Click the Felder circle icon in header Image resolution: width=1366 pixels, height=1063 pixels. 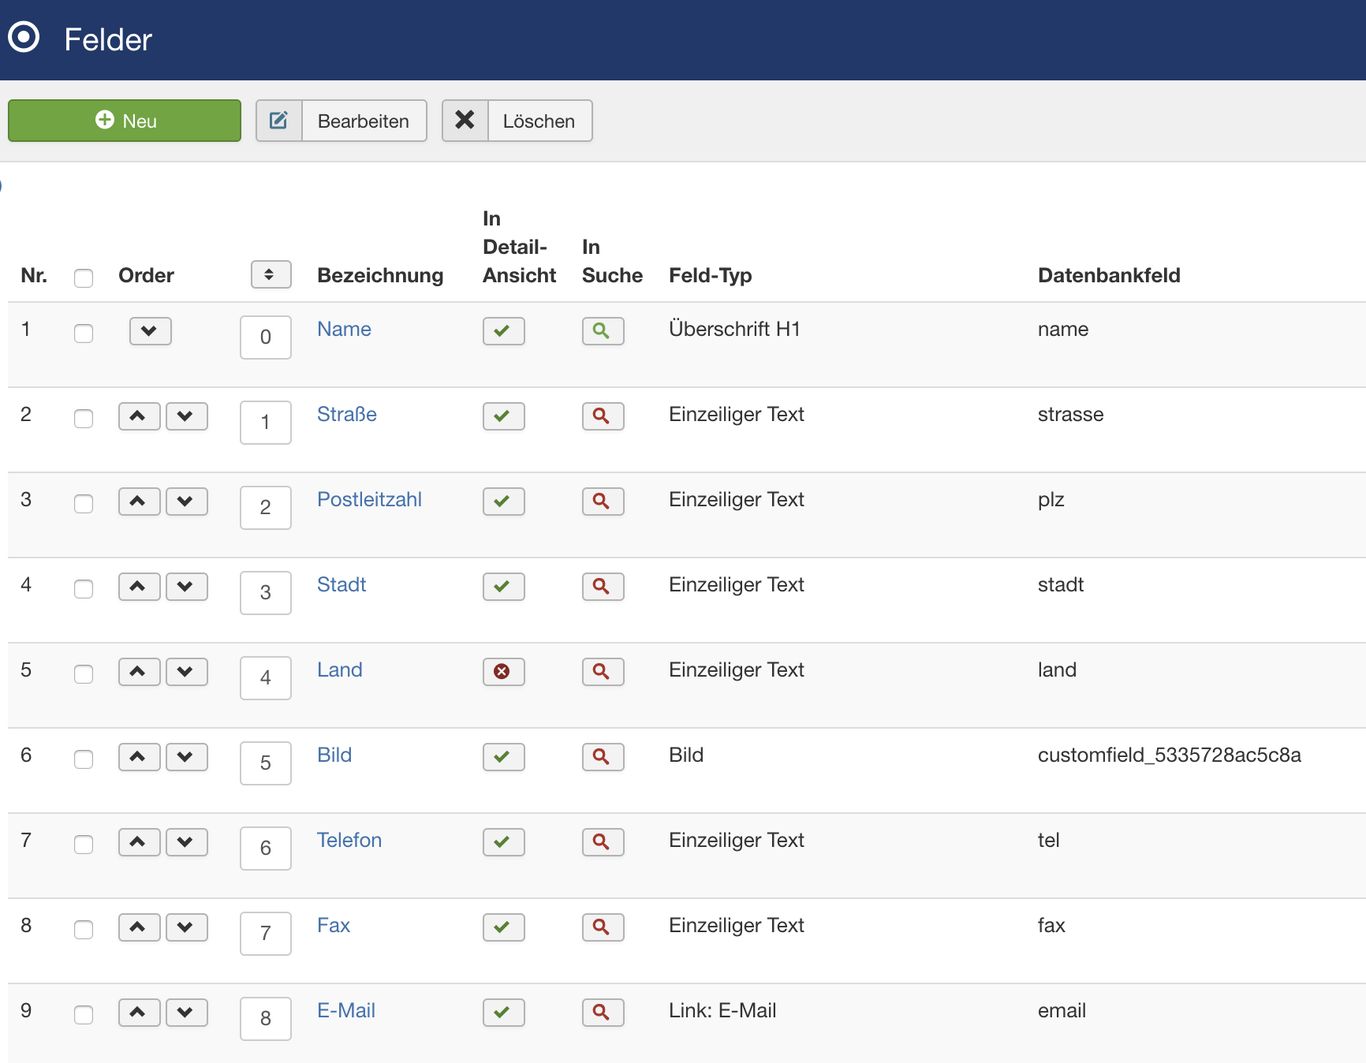pyautogui.click(x=24, y=38)
